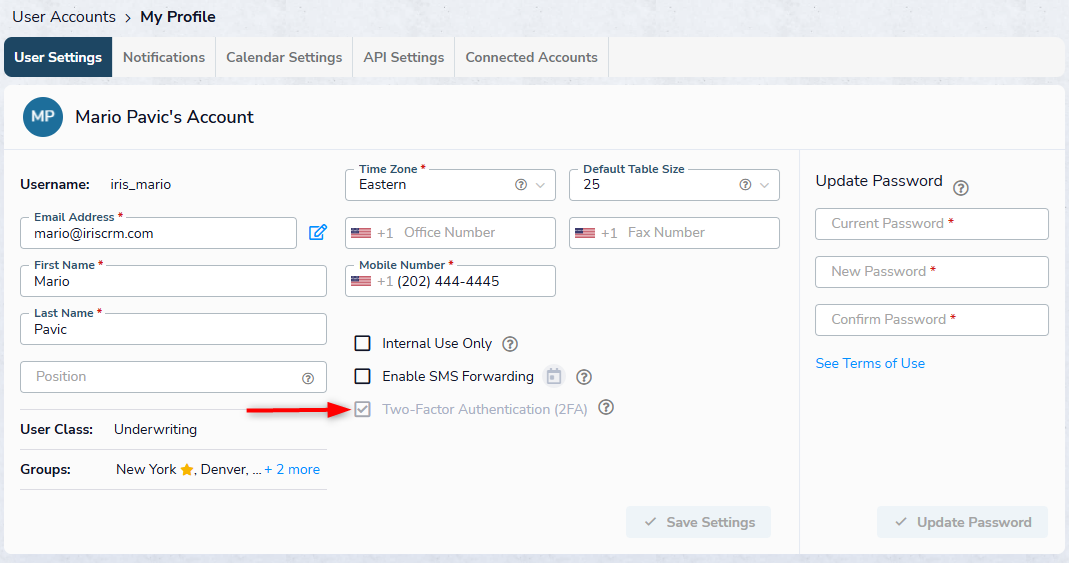Open the Time Zone dropdown
This screenshot has width=1069, height=563.
coord(450,185)
